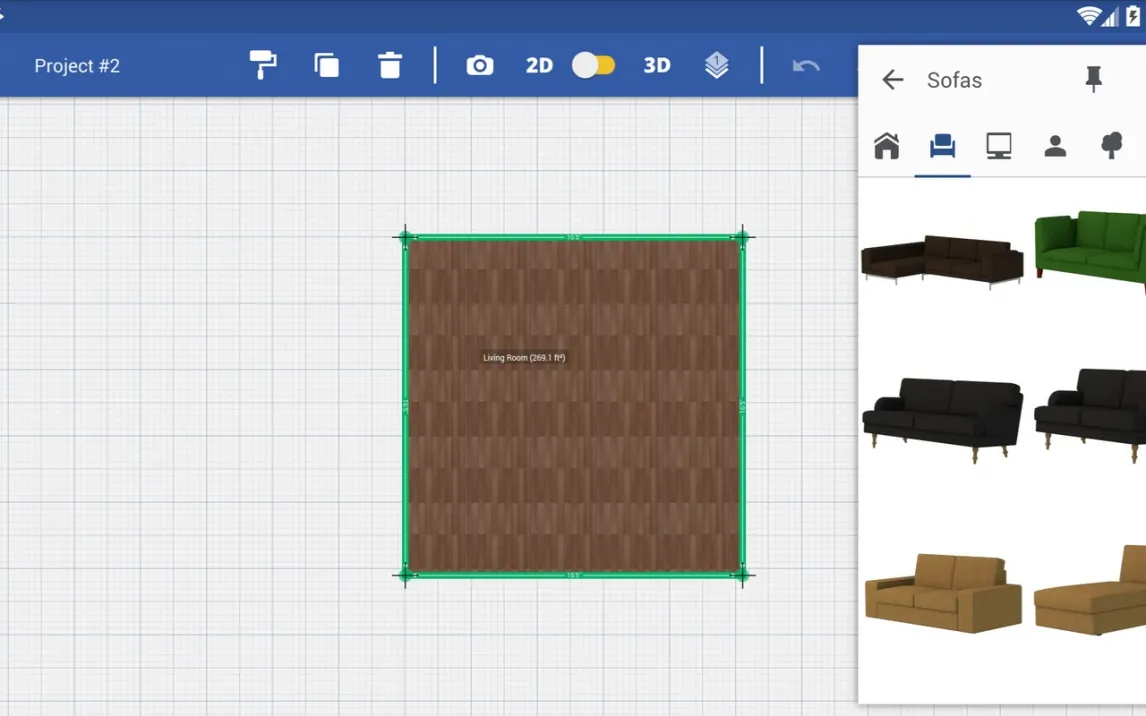
Task: Go back from Sofas category
Action: (x=892, y=80)
